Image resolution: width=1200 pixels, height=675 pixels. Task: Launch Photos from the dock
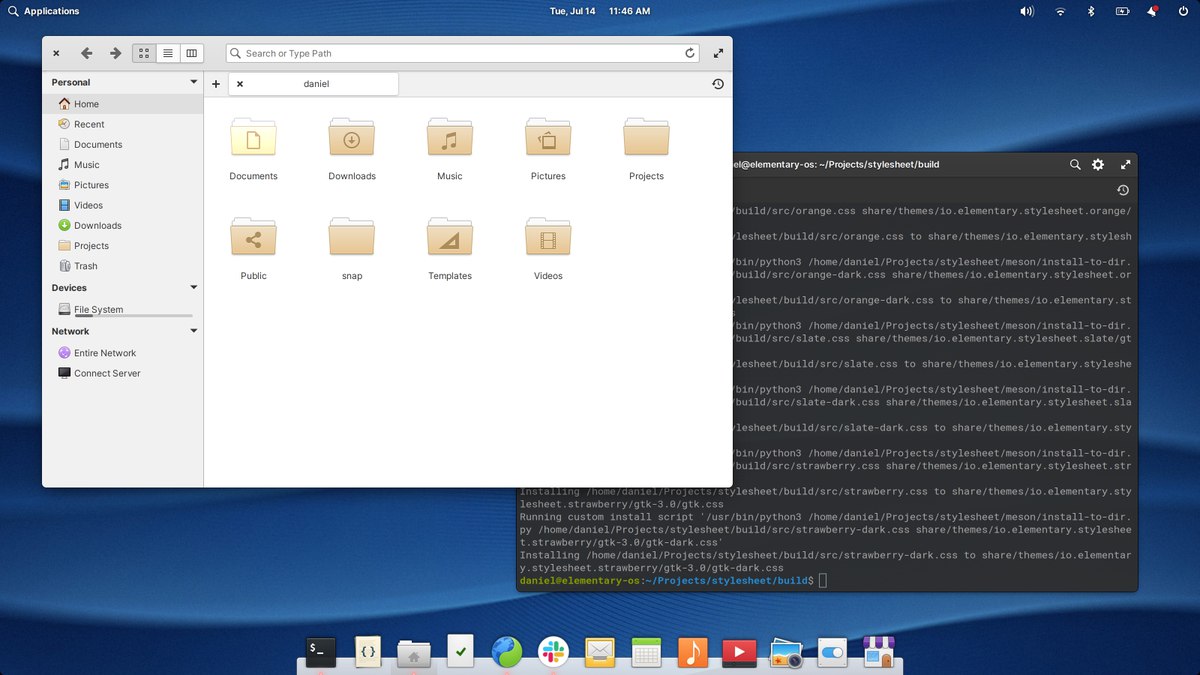tap(786, 653)
